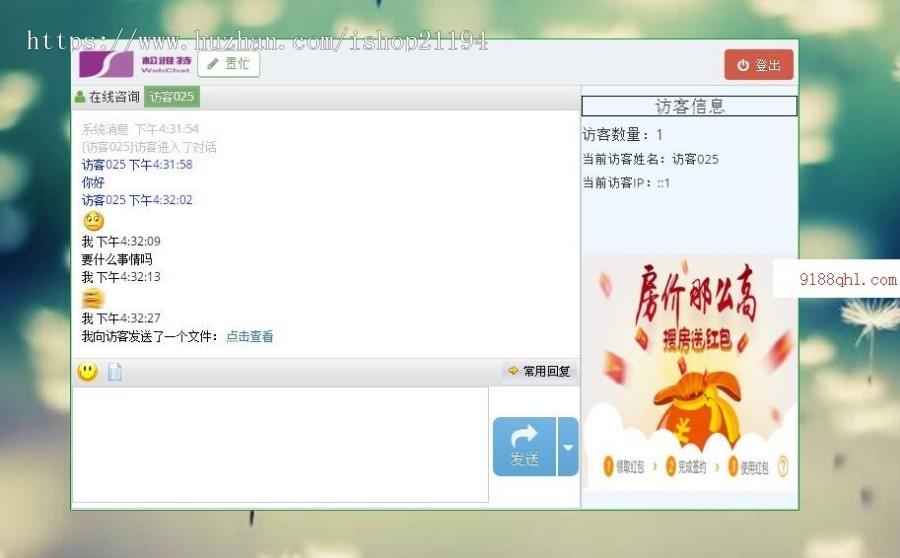Click the 领取红包 step in banner
Screen dimensions: 900x558
(x=624, y=467)
